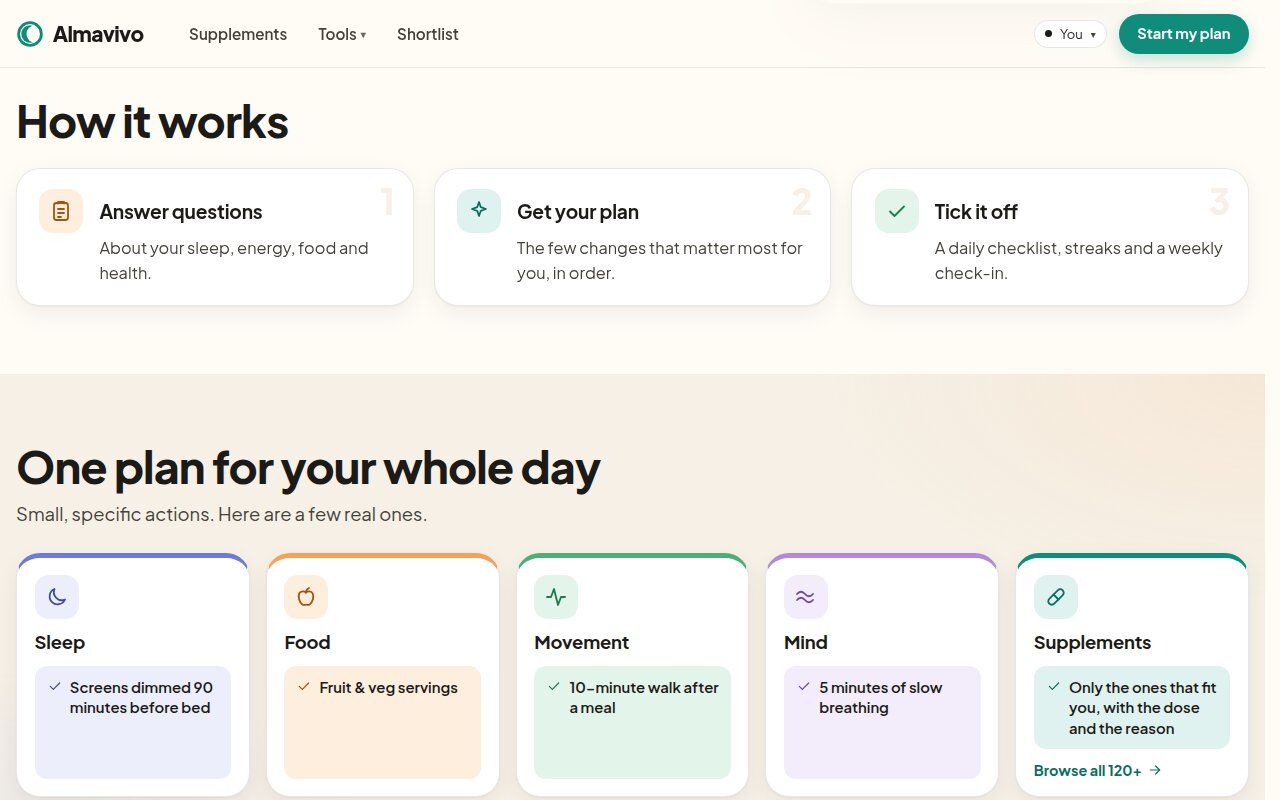Click the Answer questions card title
Viewport: 1280px width, 800px height.
181,212
